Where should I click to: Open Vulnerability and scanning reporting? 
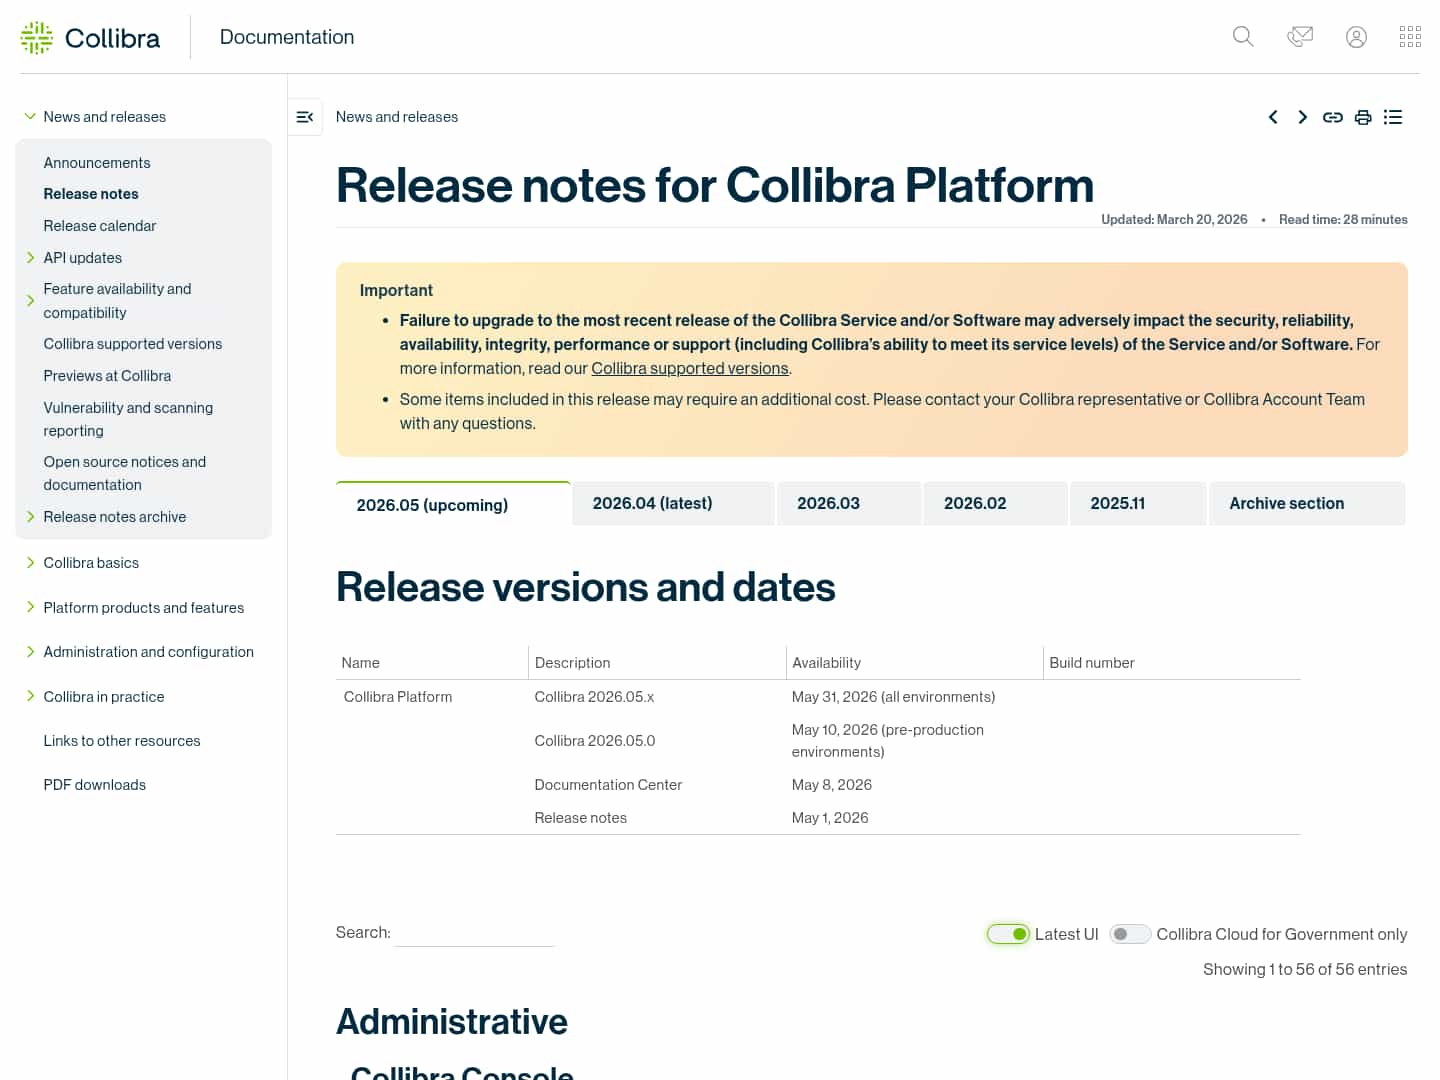[x=128, y=419]
